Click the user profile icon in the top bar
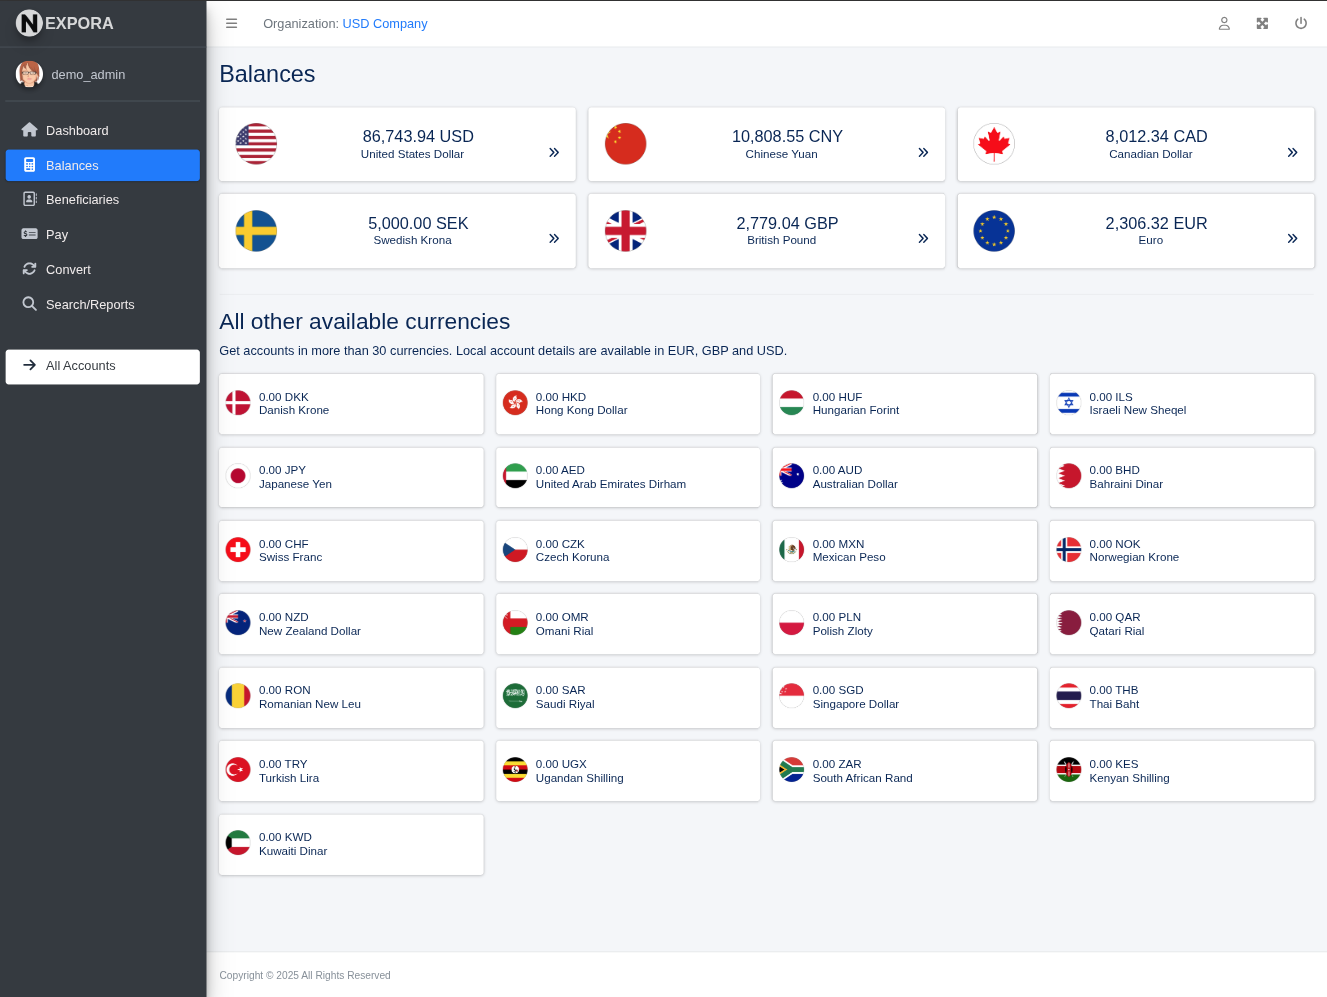1327x997 pixels. [x=1224, y=23]
